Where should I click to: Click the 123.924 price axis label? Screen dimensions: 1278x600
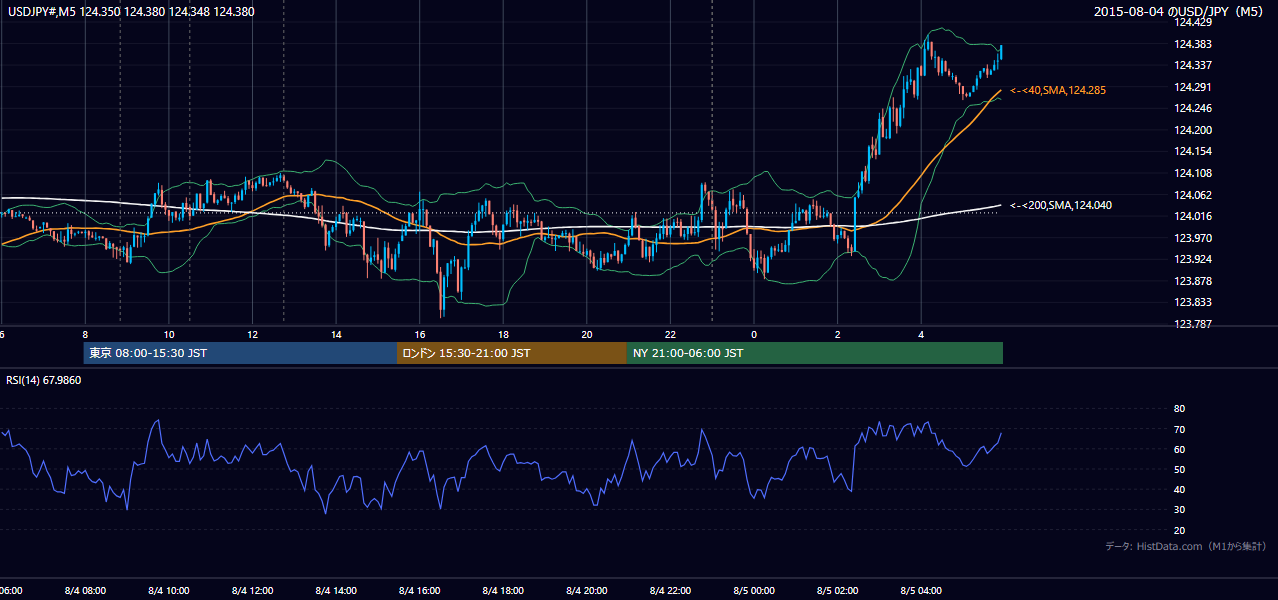[x=1192, y=259]
